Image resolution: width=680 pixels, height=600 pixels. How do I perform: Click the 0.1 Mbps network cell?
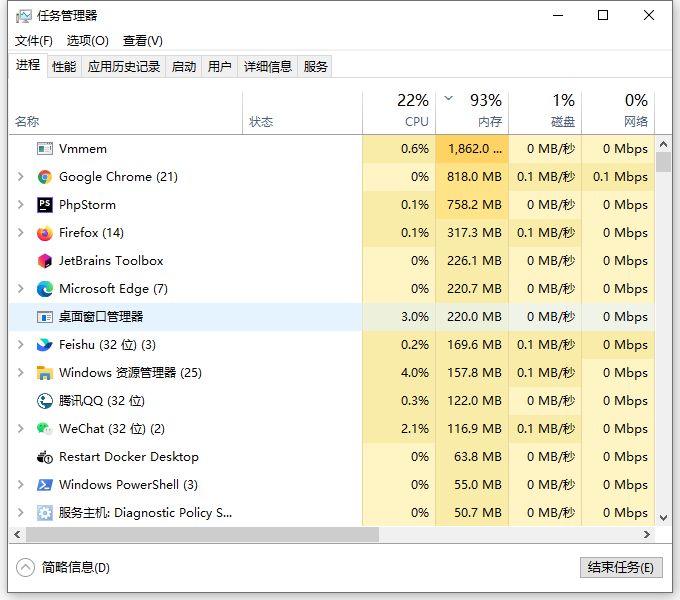[x=618, y=177]
